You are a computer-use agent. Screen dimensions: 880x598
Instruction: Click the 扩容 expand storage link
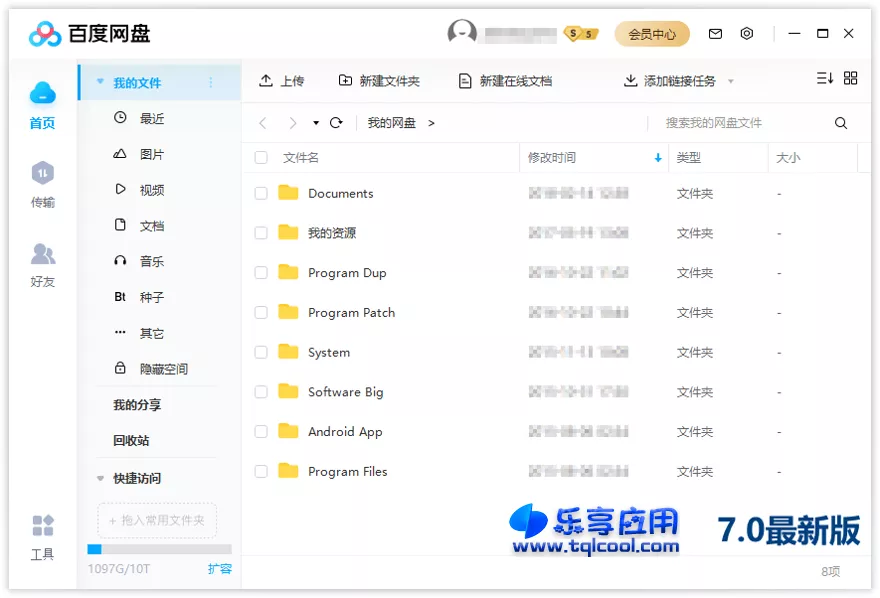219,568
